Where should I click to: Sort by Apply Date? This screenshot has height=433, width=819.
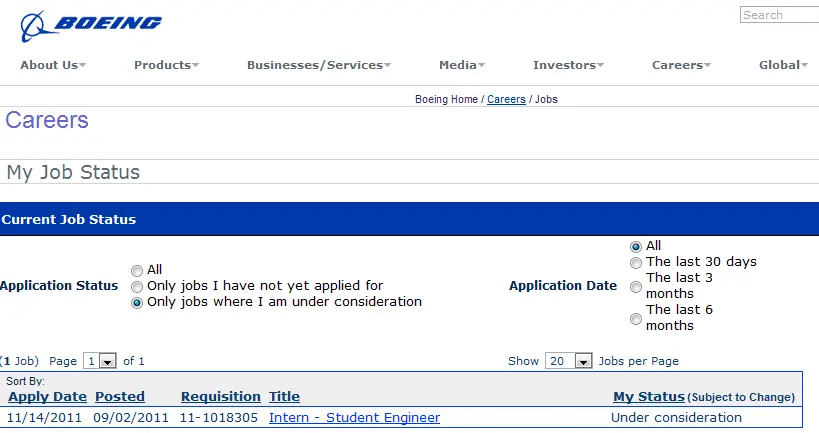point(48,397)
